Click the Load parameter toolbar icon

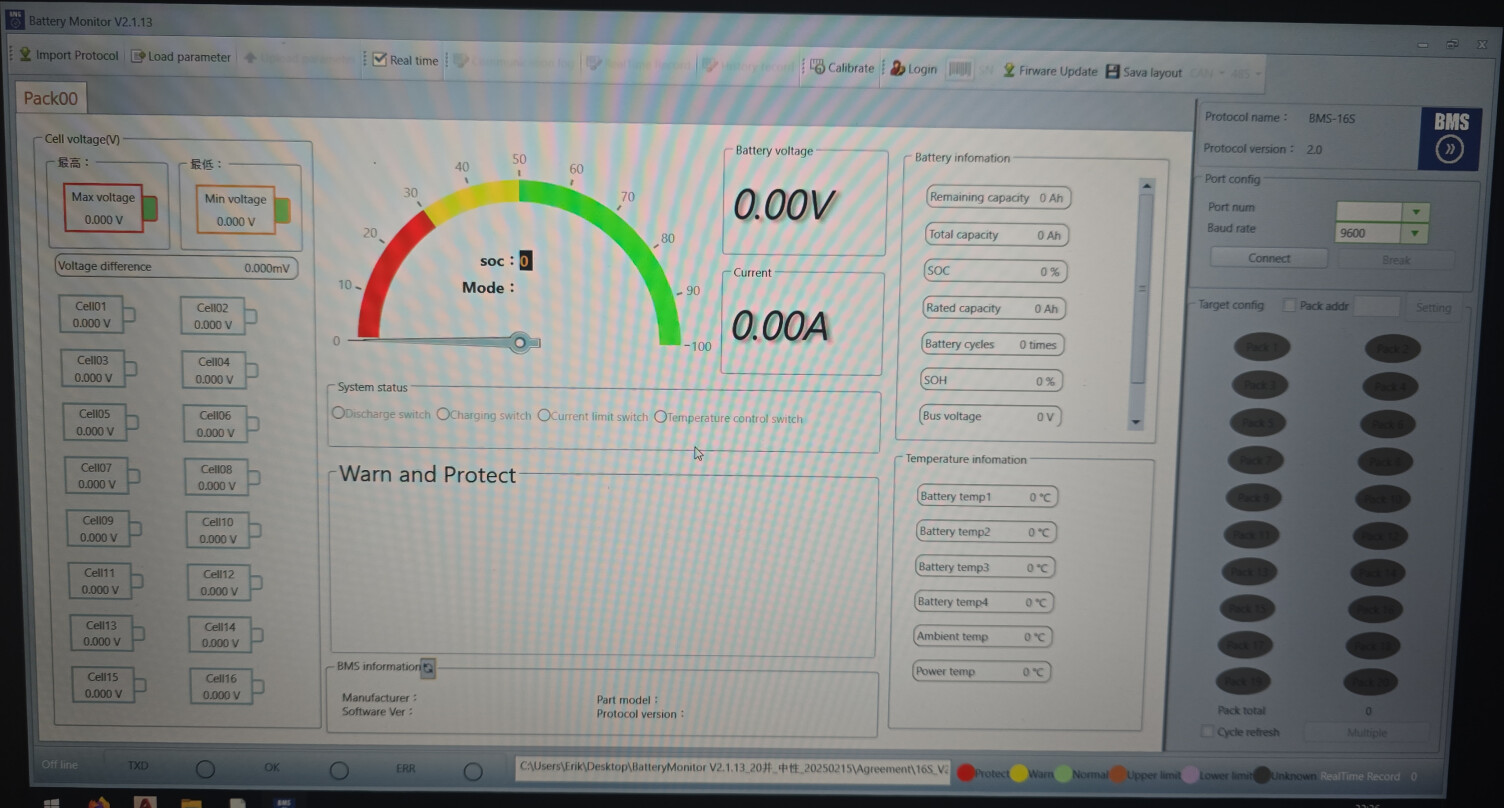click(x=138, y=57)
